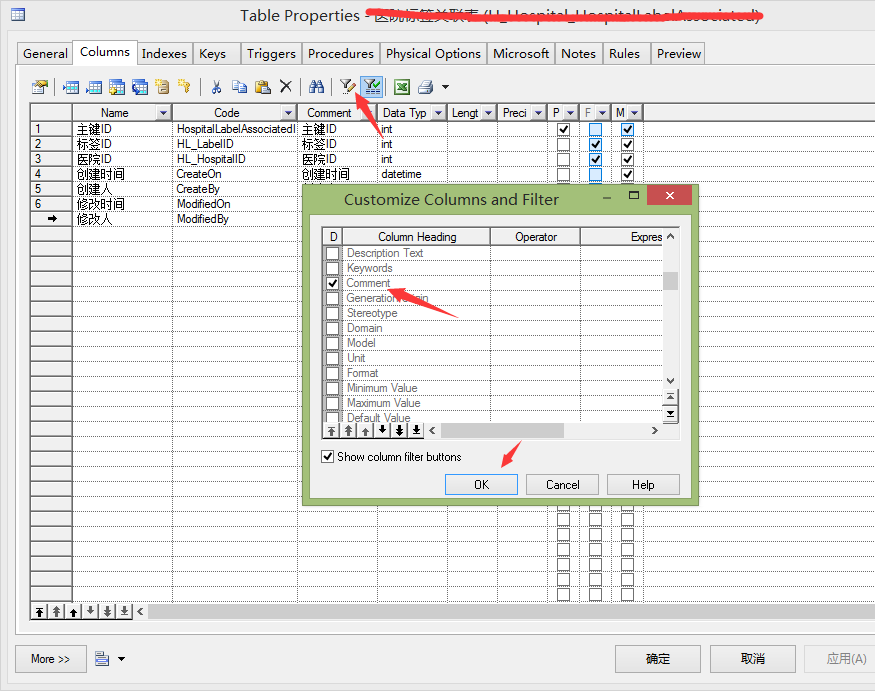Click main grid move-to-bottom arrow button
The image size is (875, 691).
(124, 612)
